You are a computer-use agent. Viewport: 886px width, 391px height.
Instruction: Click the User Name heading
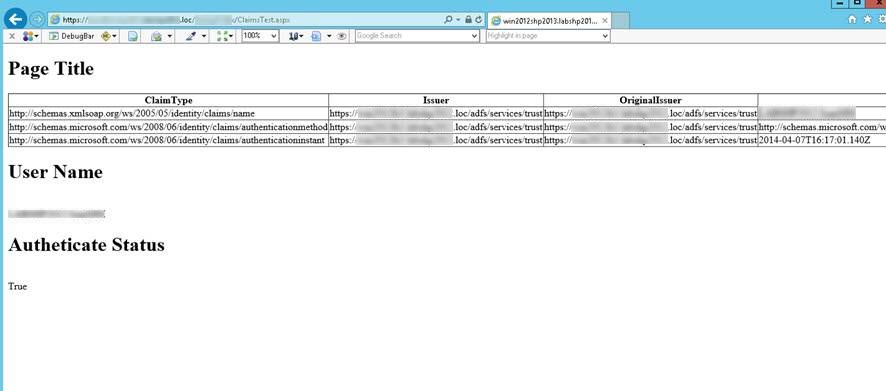55,172
